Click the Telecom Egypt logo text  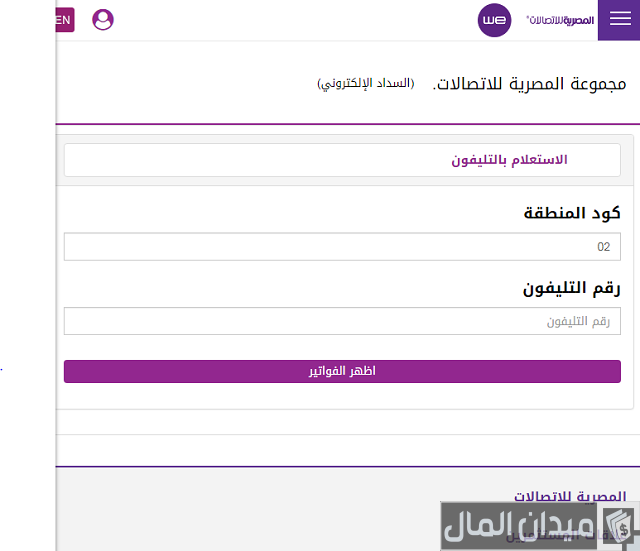(x=560, y=20)
